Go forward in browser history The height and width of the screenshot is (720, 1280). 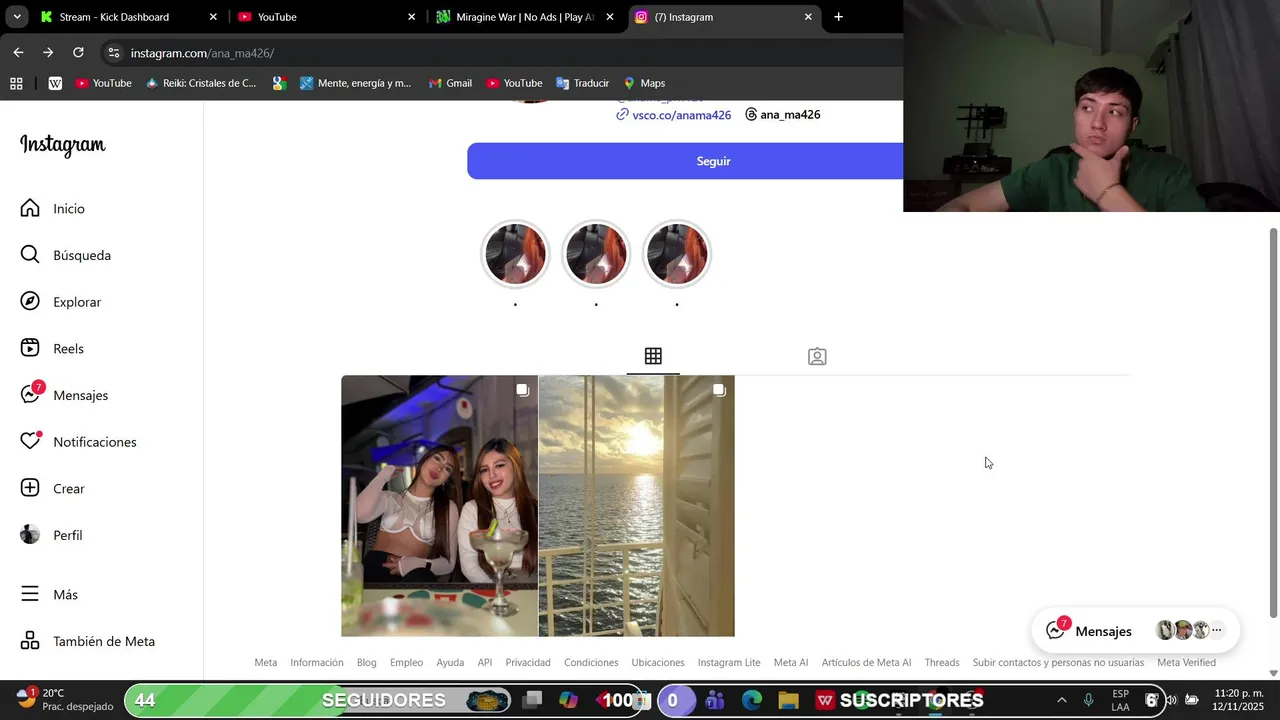click(x=48, y=53)
